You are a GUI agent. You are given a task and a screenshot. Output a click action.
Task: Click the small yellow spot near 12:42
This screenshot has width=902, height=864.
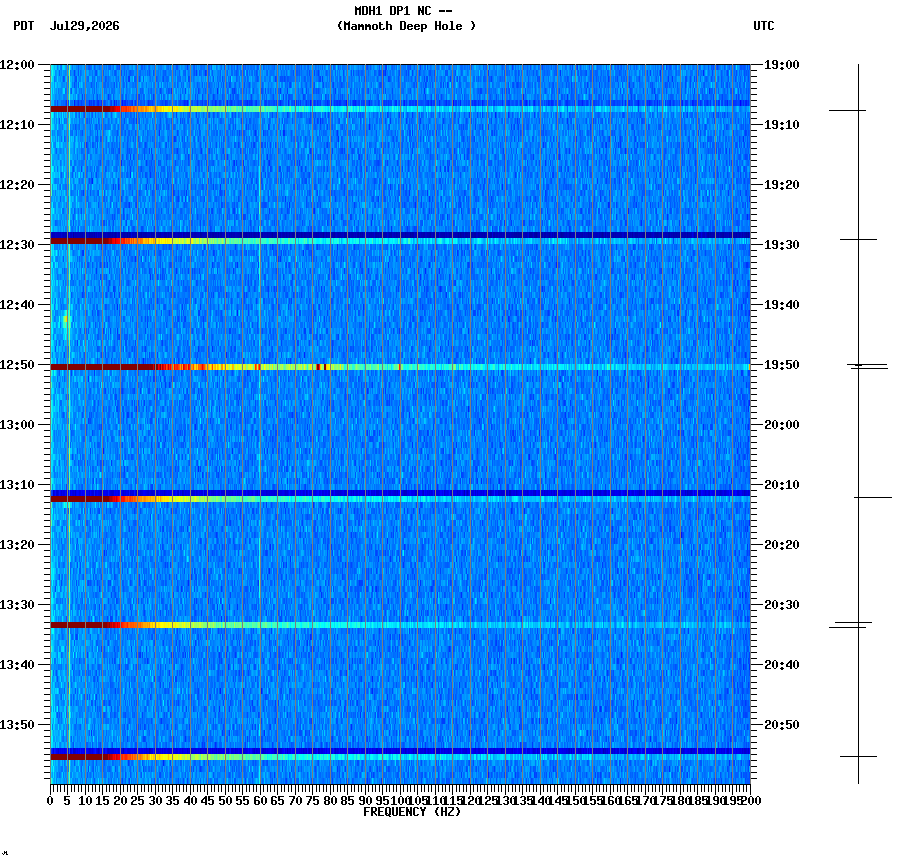pos(66,320)
